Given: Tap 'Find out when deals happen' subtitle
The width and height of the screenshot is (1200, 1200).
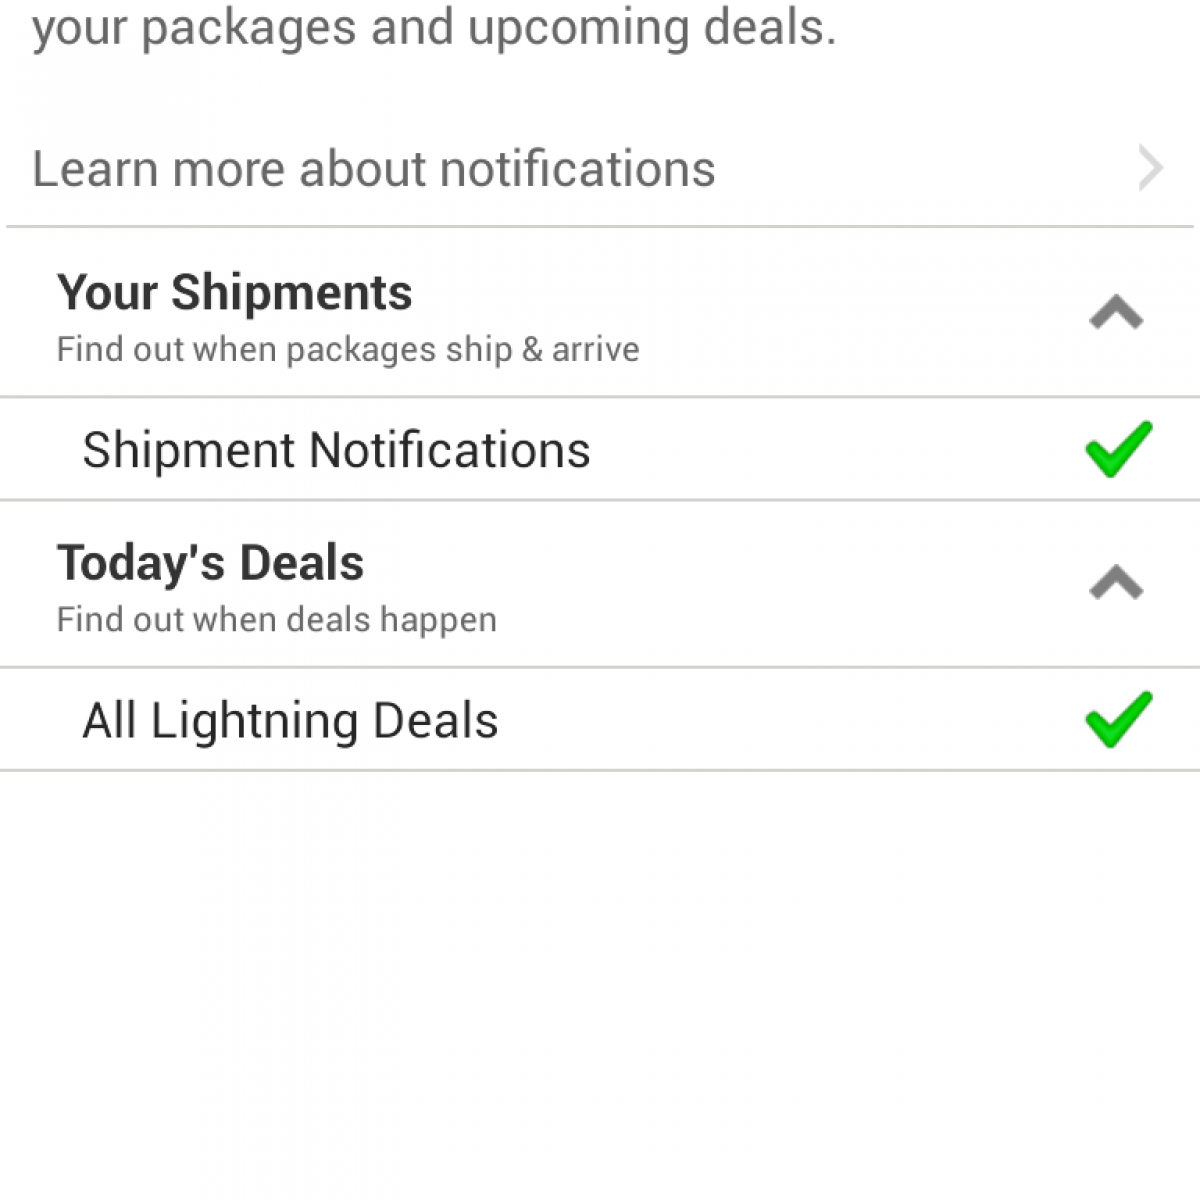Looking at the screenshot, I should click(x=276, y=620).
